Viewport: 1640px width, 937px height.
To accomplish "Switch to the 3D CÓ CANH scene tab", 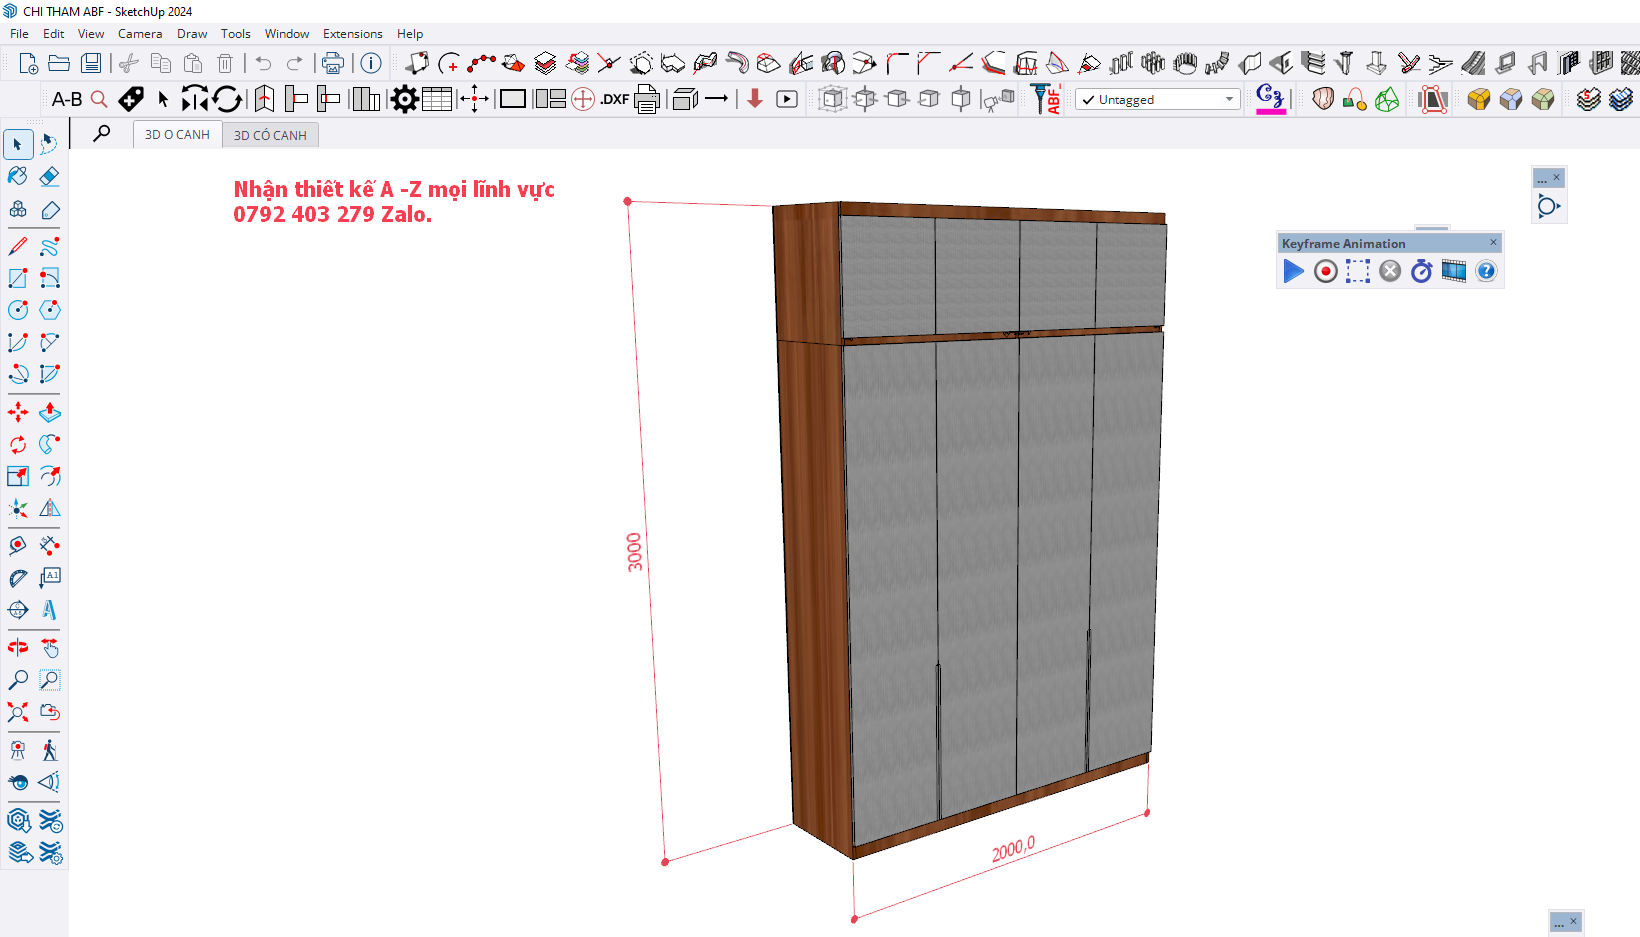I will tap(270, 135).
